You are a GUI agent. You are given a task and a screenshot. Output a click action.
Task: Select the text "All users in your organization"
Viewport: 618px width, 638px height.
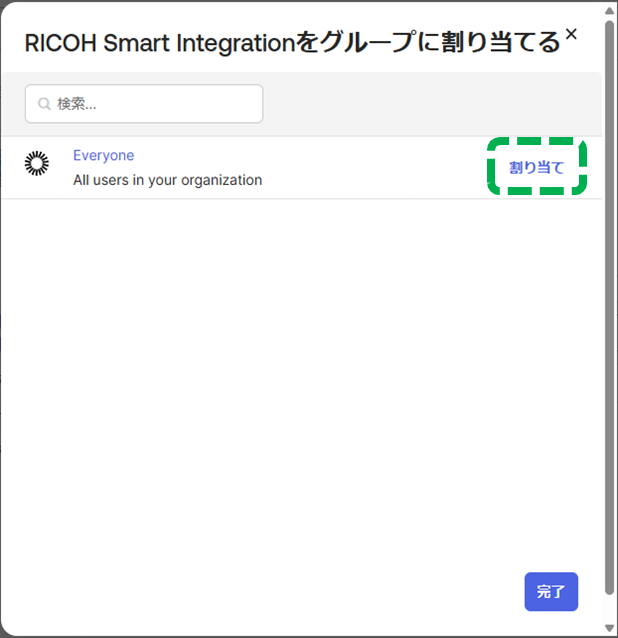coord(168,180)
